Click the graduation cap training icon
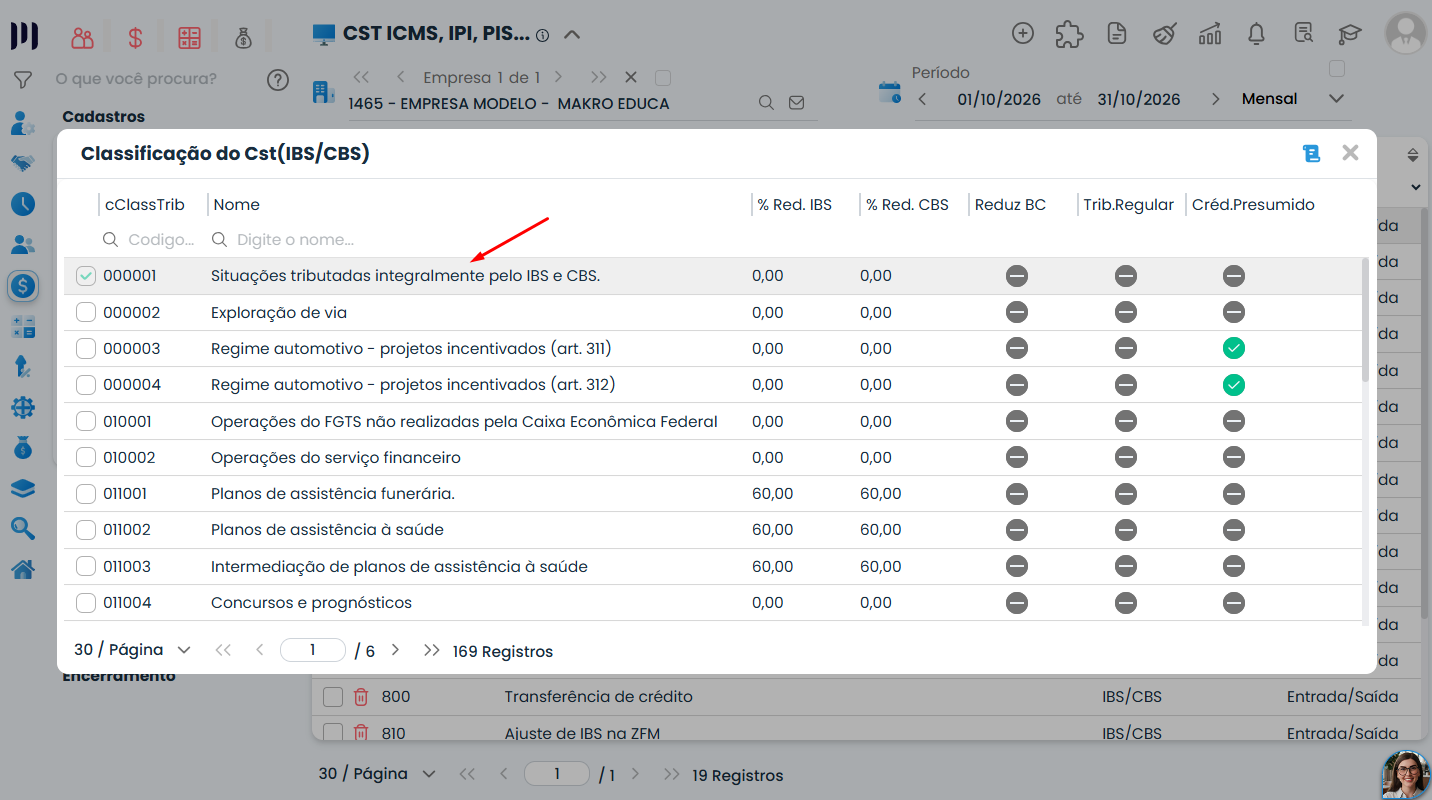The image size is (1432, 800). pos(1350,34)
